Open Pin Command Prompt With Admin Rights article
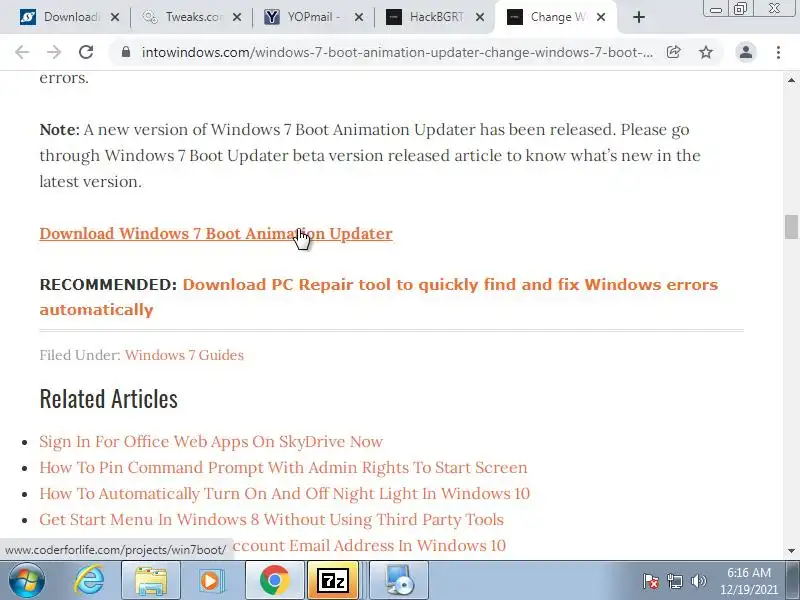Viewport: 800px width, 600px height. click(x=283, y=468)
